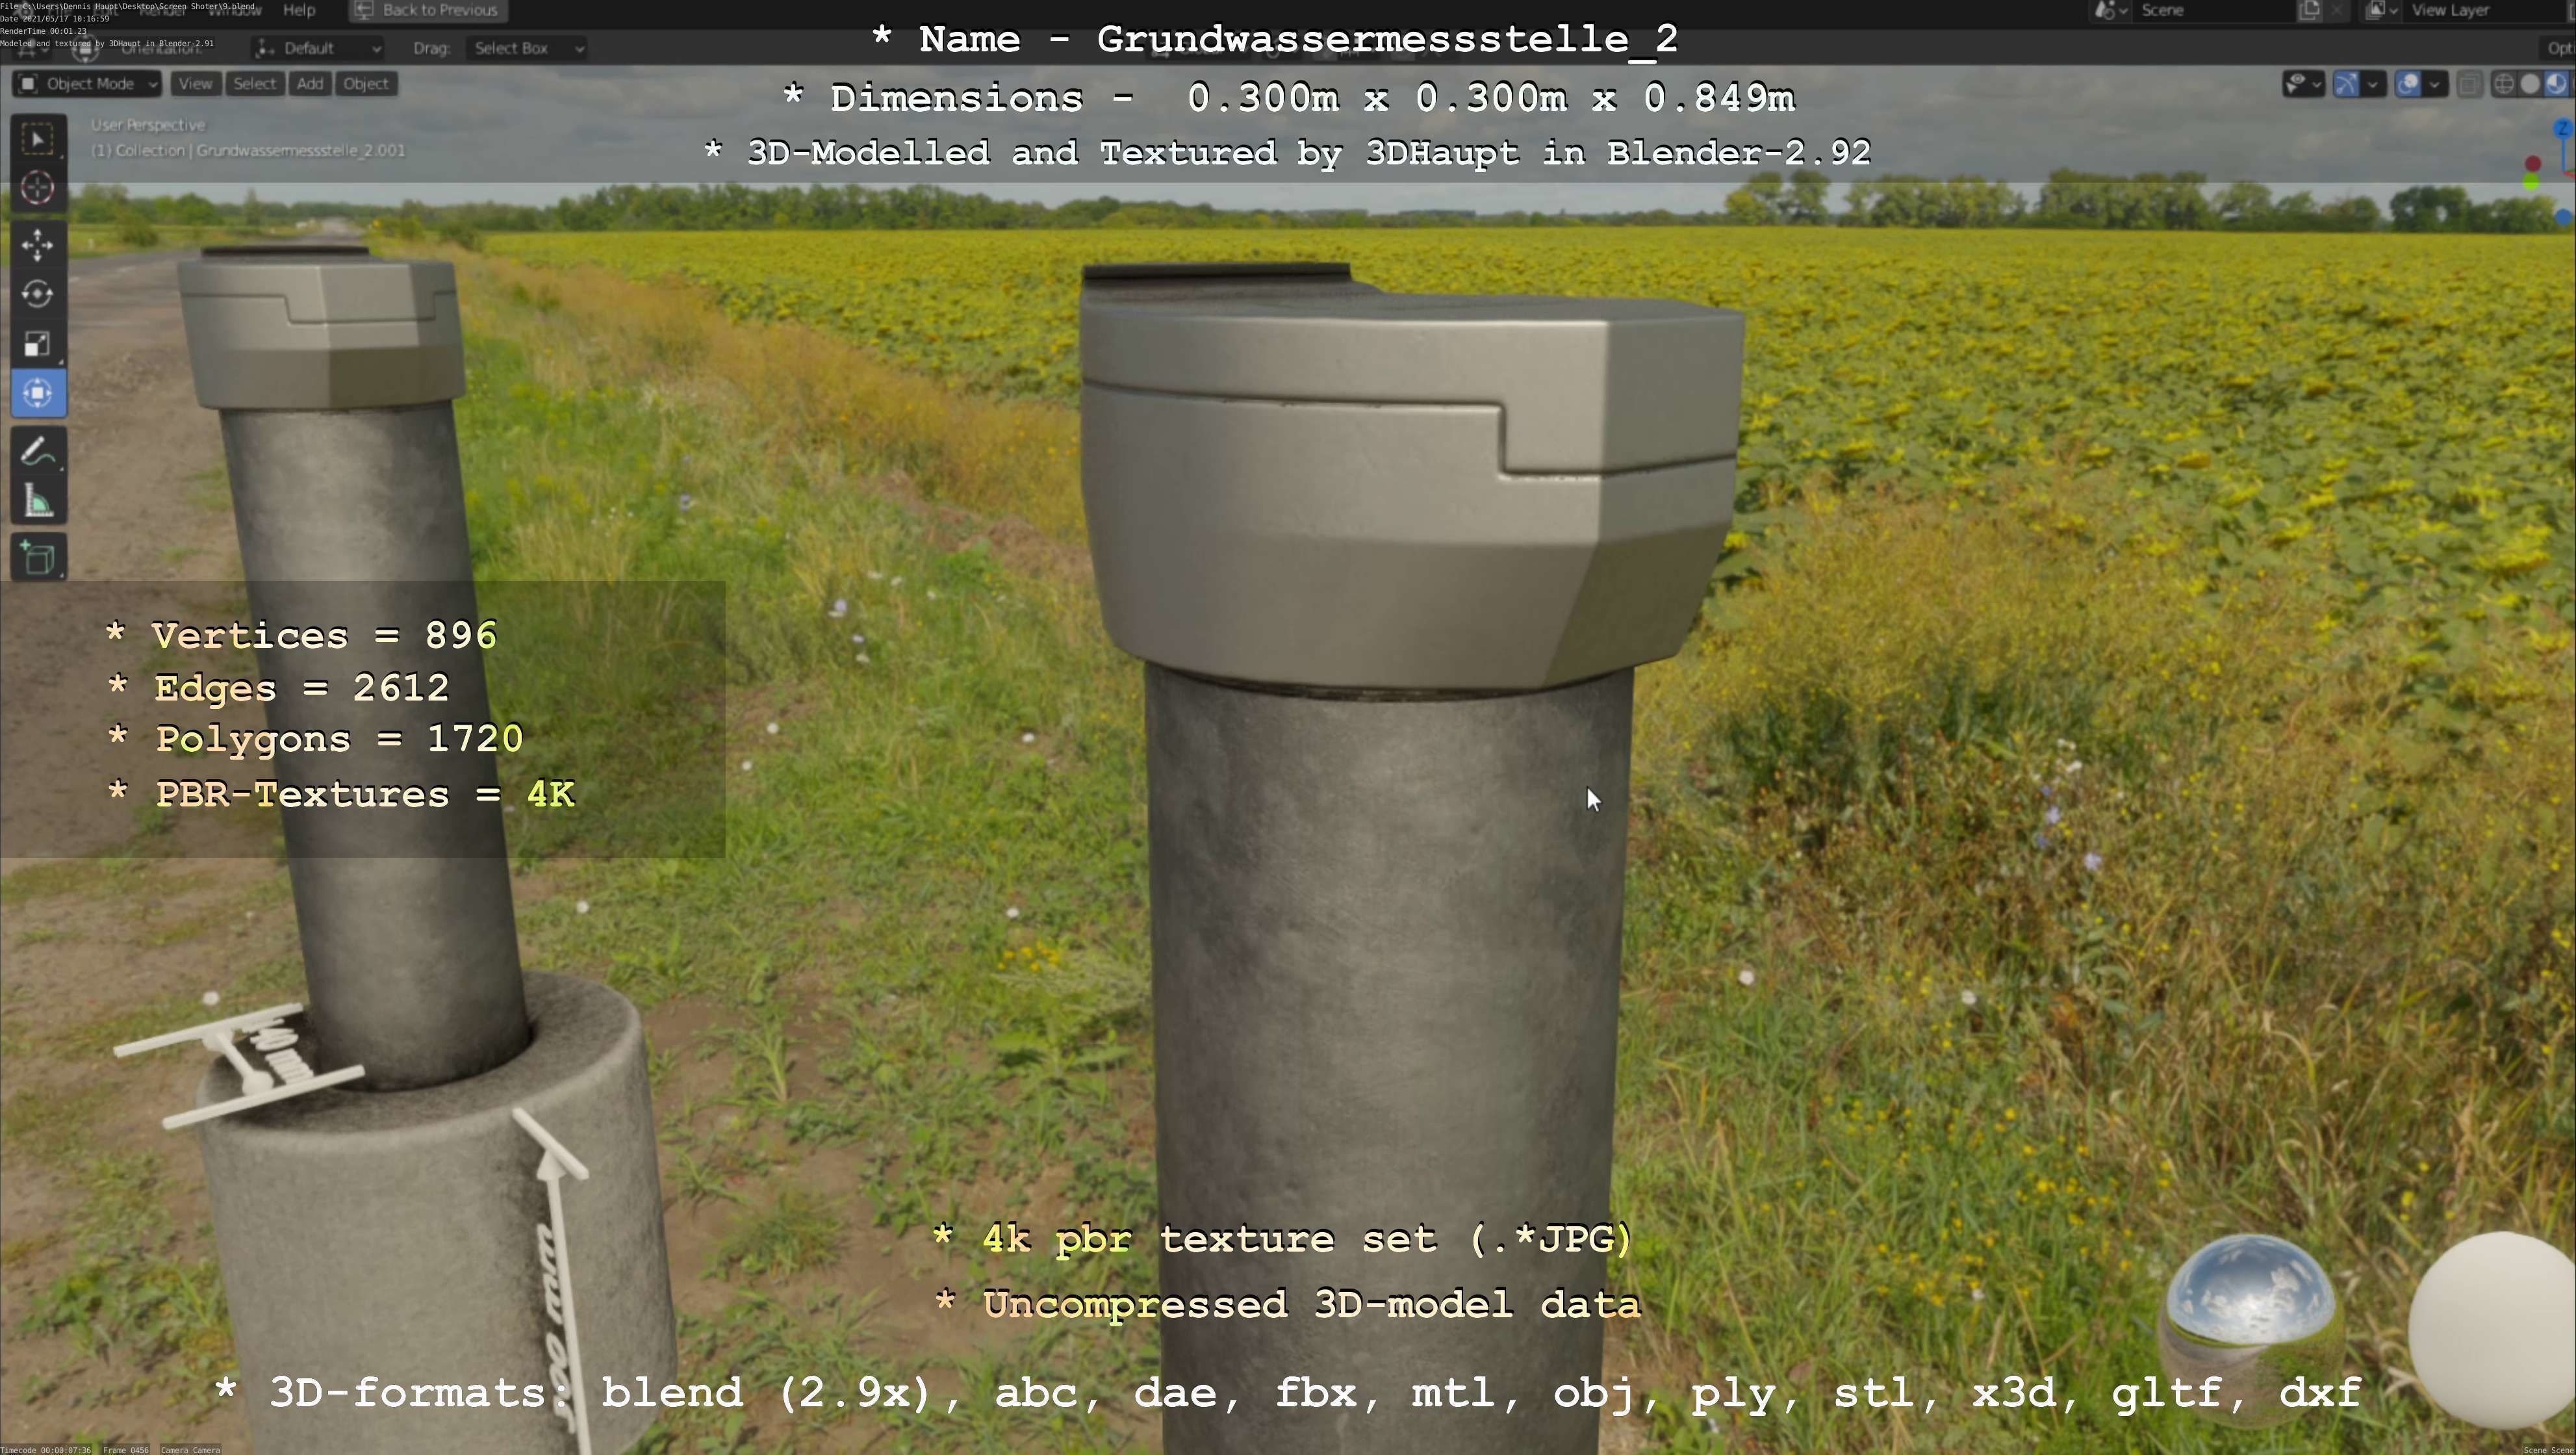Open the Object menu in viewport header
Screen dimensions: 2576x1455
click(x=366, y=84)
